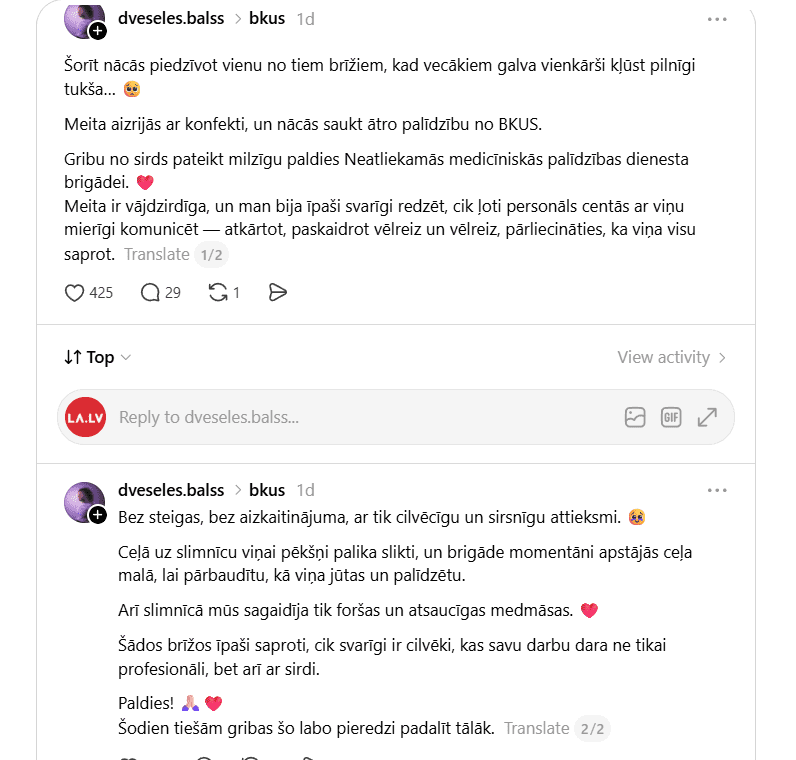Open more options menu for second post

(x=717, y=490)
